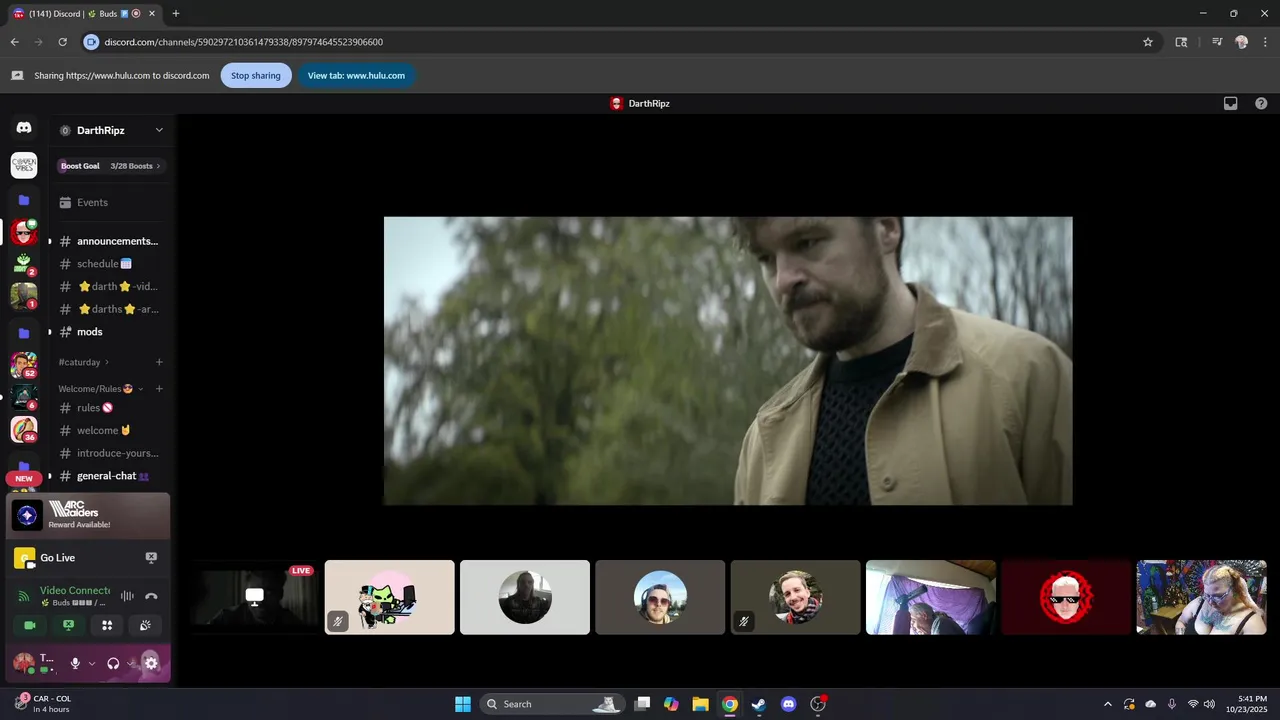Screen dimensions: 1280x720
Task: Open microphone input options arrow
Action: 92,662
